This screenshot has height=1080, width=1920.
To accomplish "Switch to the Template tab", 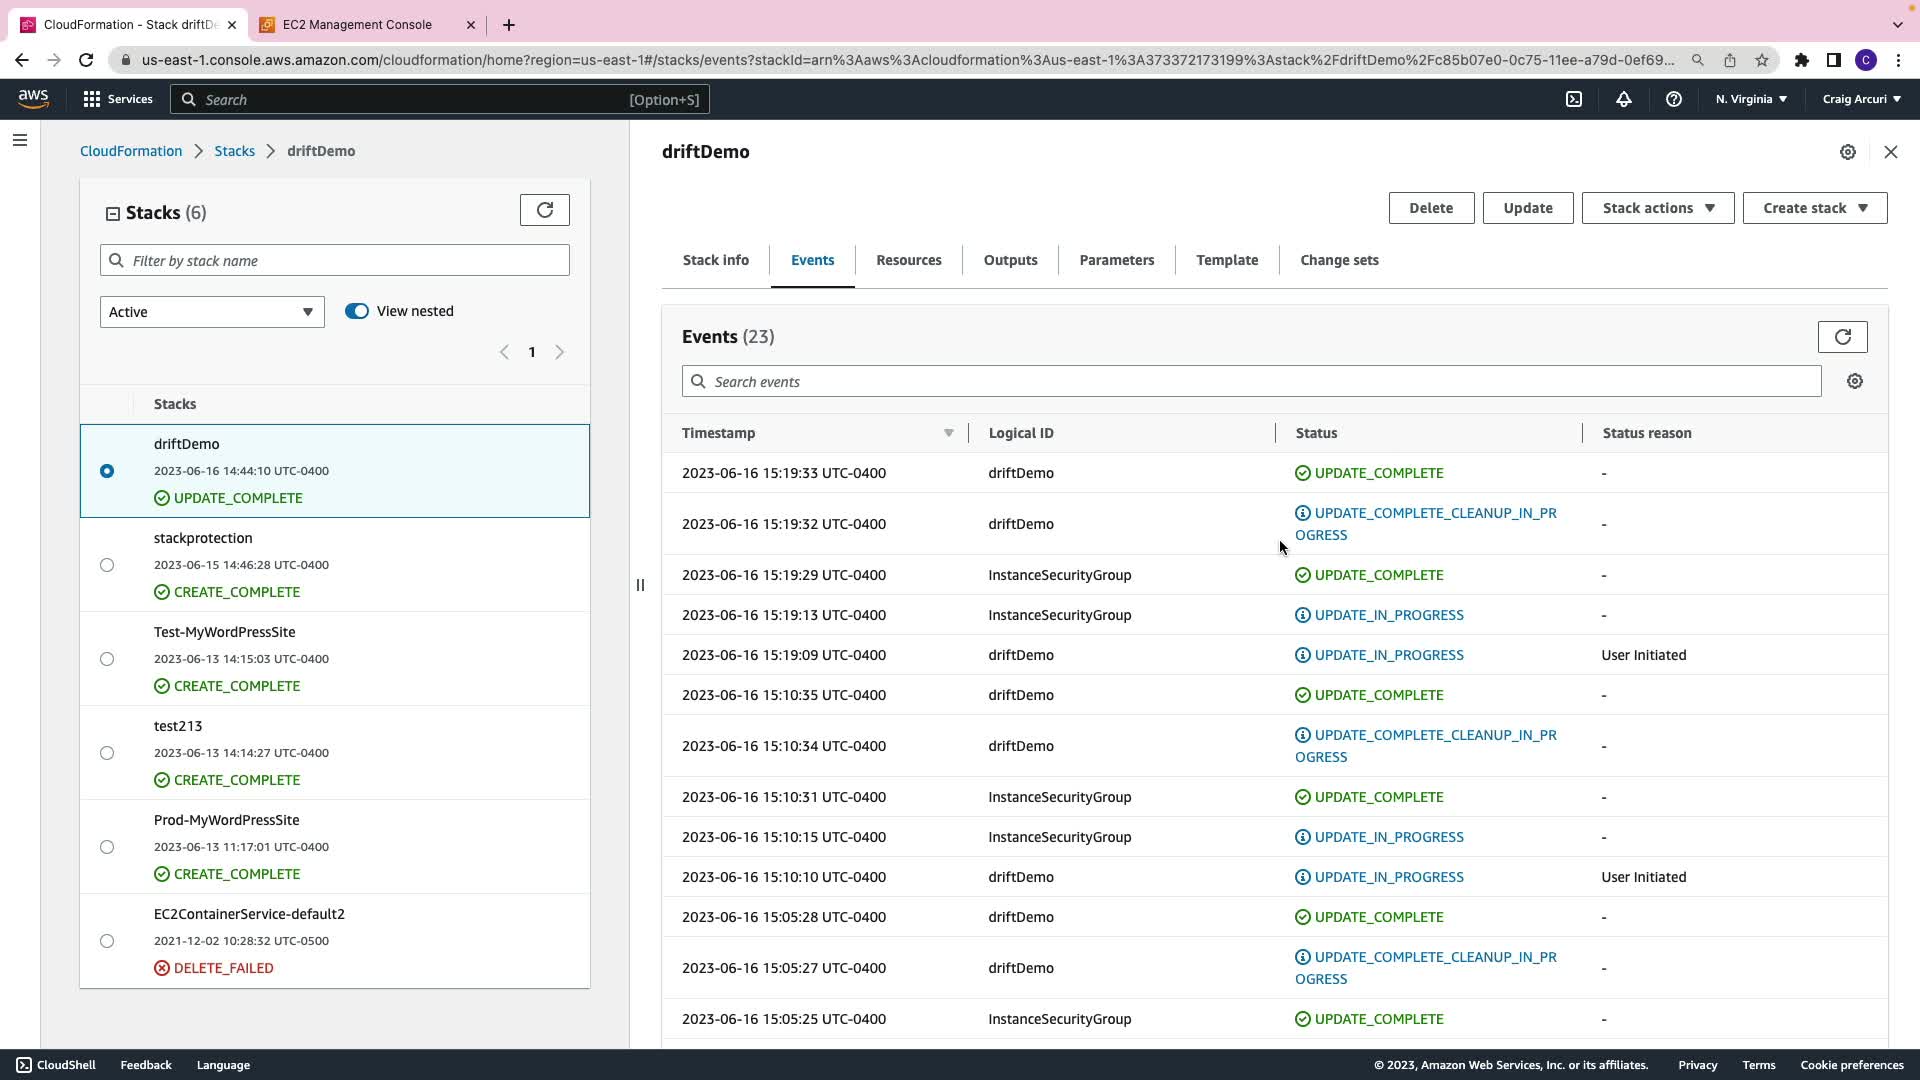I will 1227,260.
